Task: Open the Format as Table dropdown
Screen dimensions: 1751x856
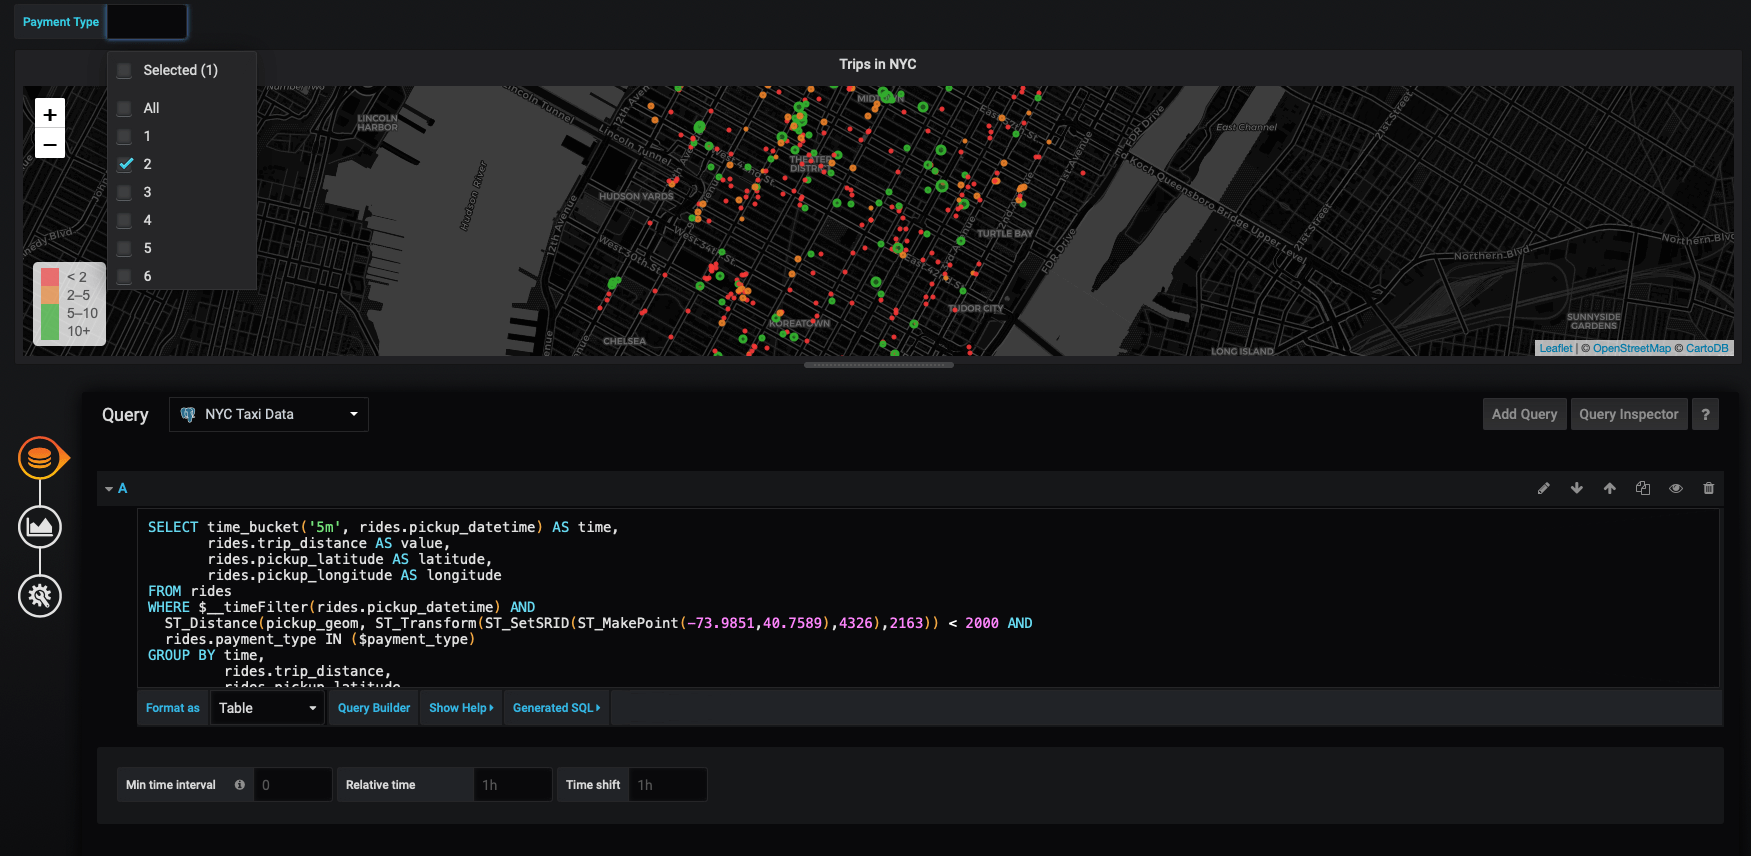Action: point(267,708)
